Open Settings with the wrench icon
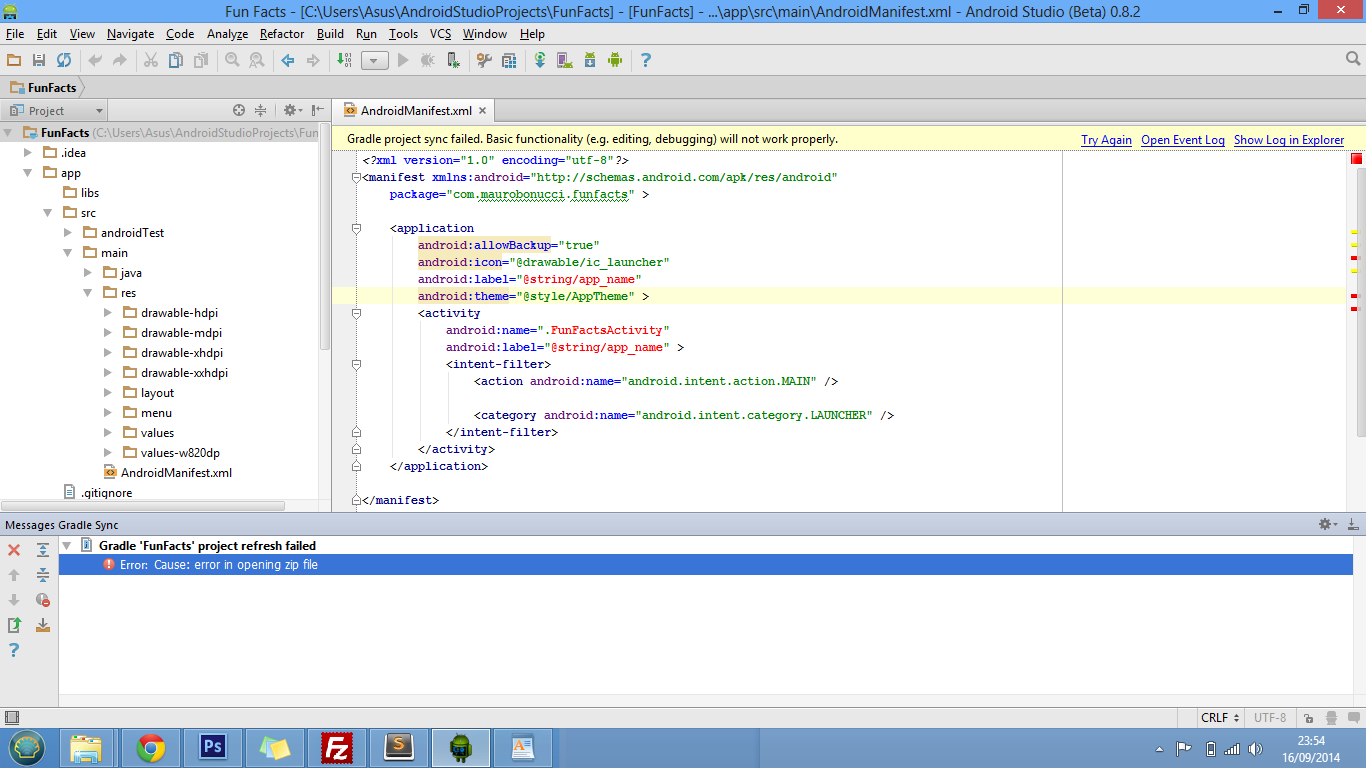 pos(484,60)
